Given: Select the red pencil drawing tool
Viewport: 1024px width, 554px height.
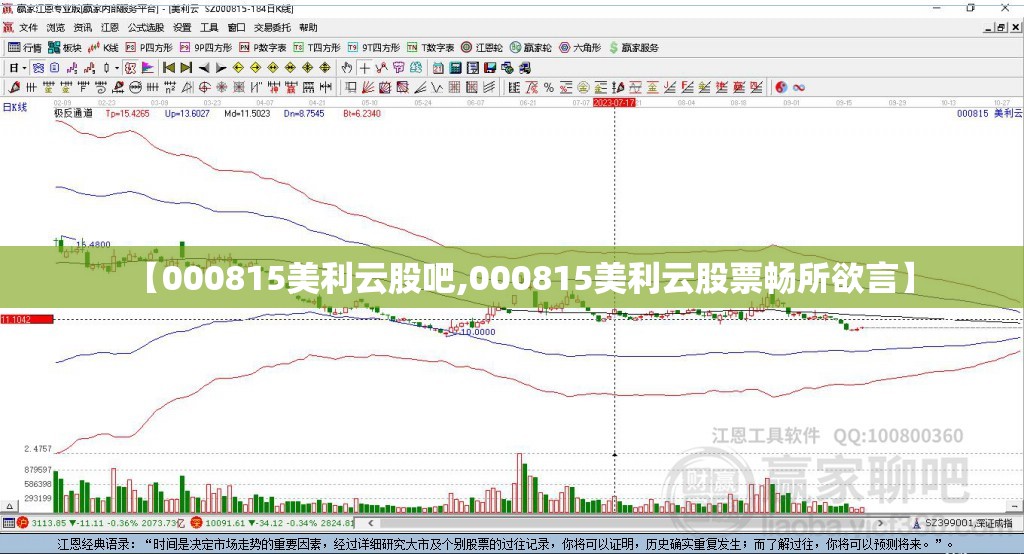Looking at the screenshot, I should tap(14, 88).
